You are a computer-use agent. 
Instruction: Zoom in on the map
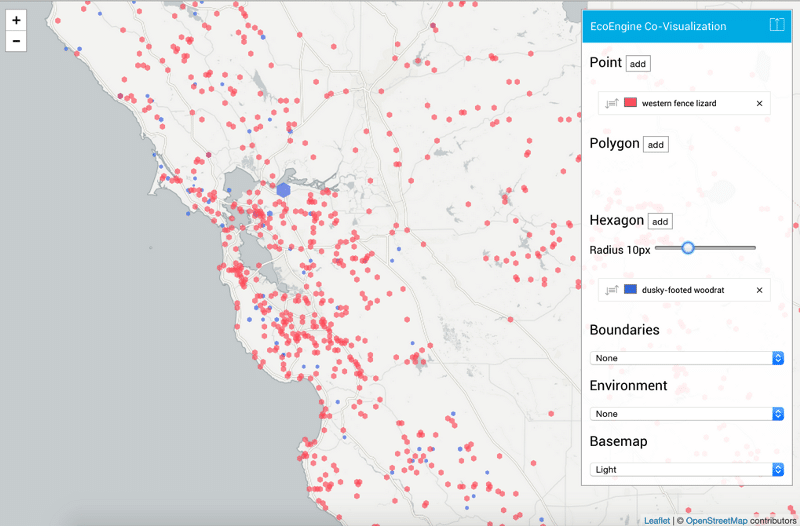[16, 20]
